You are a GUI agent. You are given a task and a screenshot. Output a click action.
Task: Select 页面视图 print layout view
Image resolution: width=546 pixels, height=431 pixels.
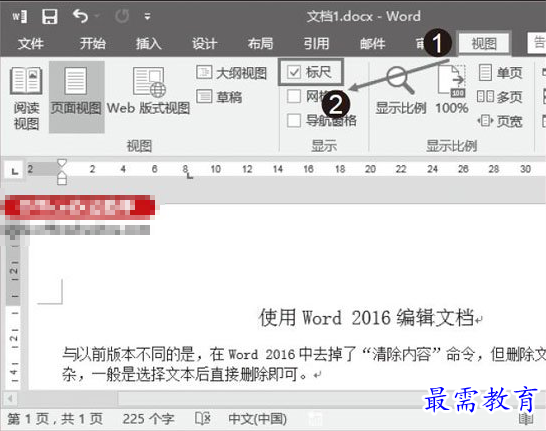pyautogui.click(x=77, y=97)
